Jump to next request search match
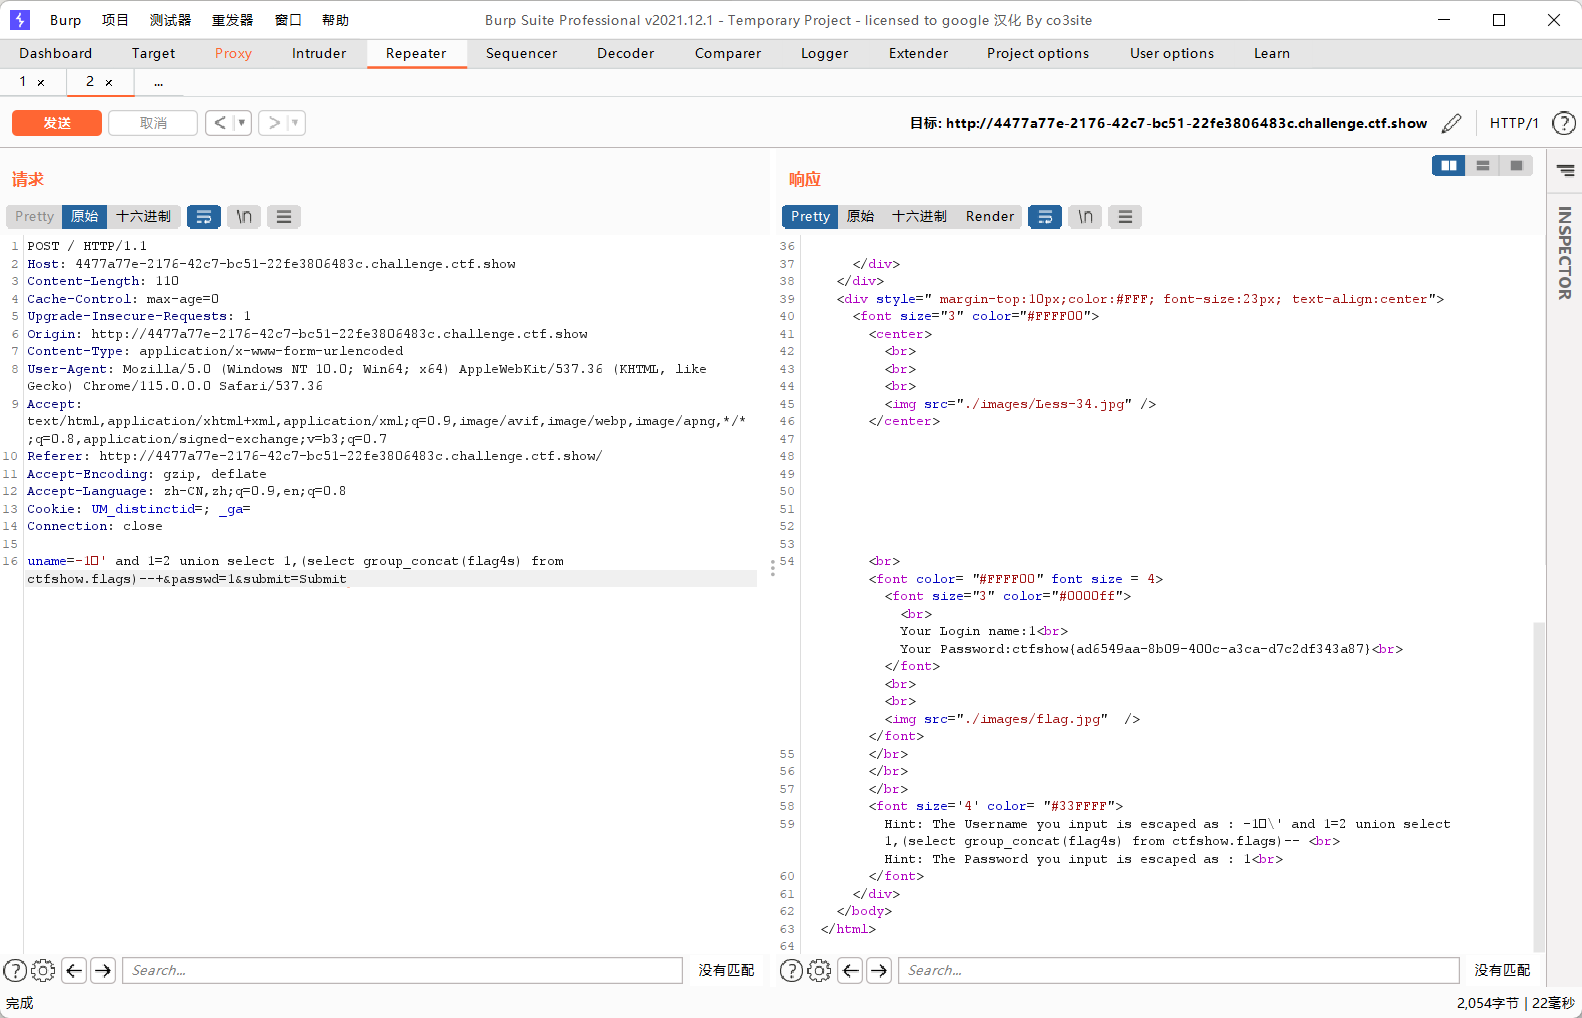The width and height of the screenshot is (1582, 1018). pyautogui.click(x=103, y=970)
